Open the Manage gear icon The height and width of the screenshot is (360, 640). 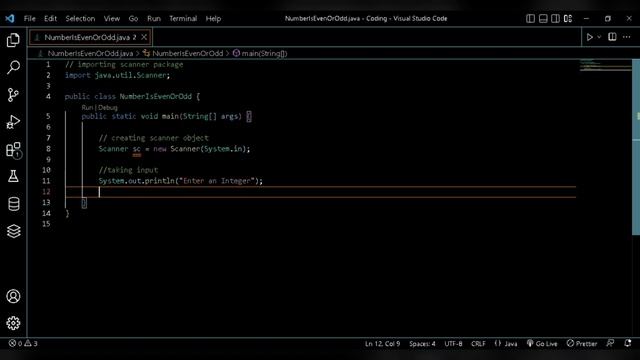tap(13, 323)
